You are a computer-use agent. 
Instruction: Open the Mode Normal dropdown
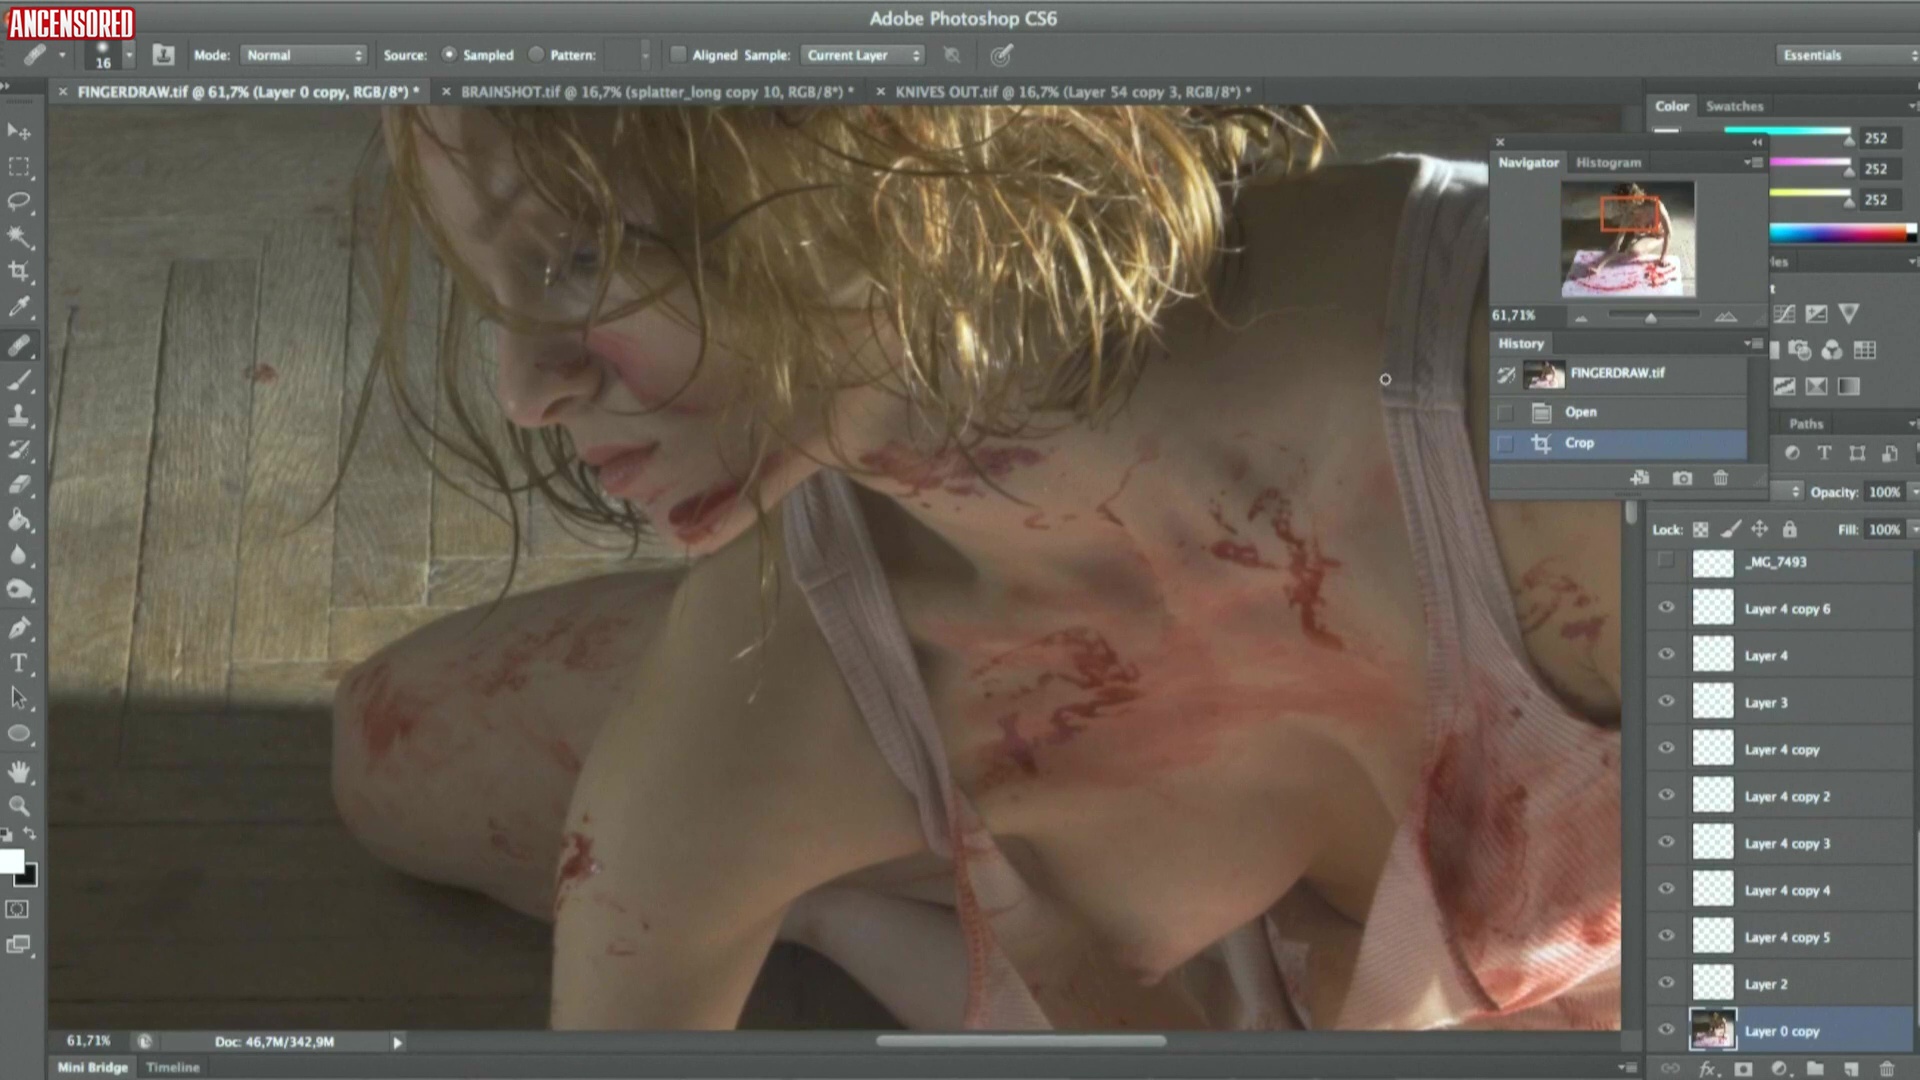tap(304, 55)
